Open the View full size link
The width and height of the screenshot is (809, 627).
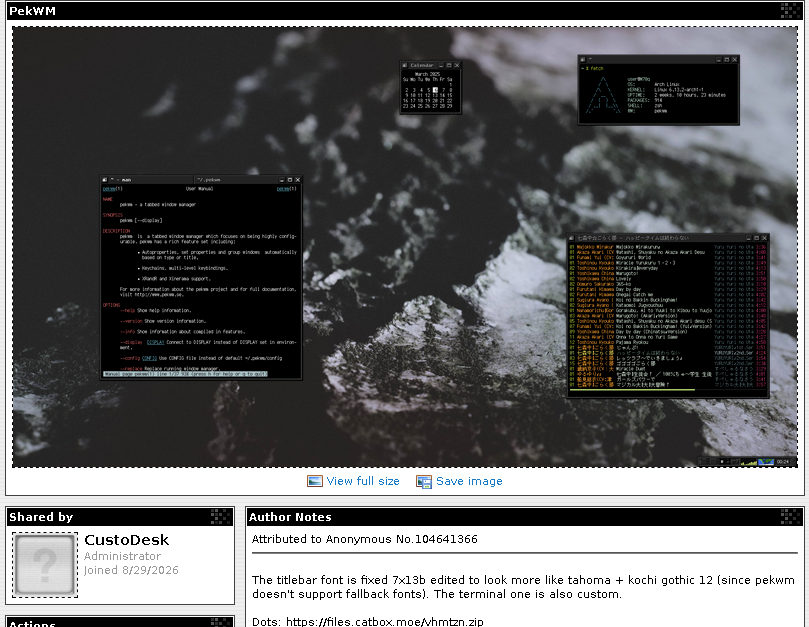363,481
